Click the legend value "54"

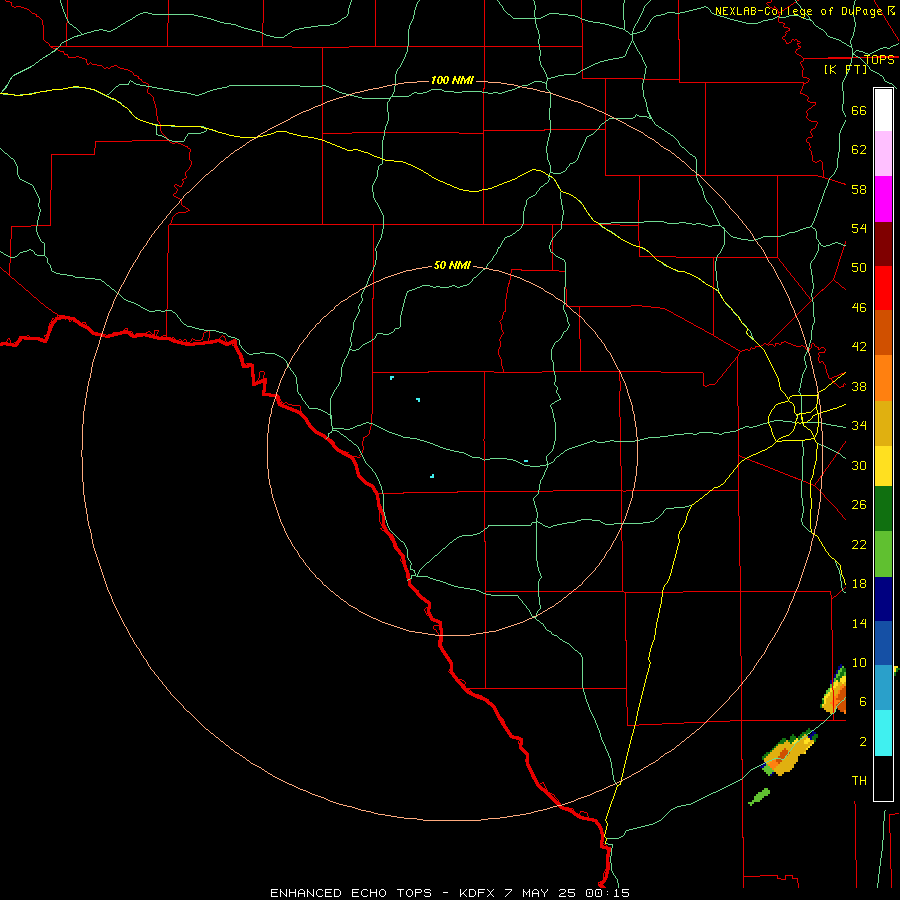coord(859,228)
